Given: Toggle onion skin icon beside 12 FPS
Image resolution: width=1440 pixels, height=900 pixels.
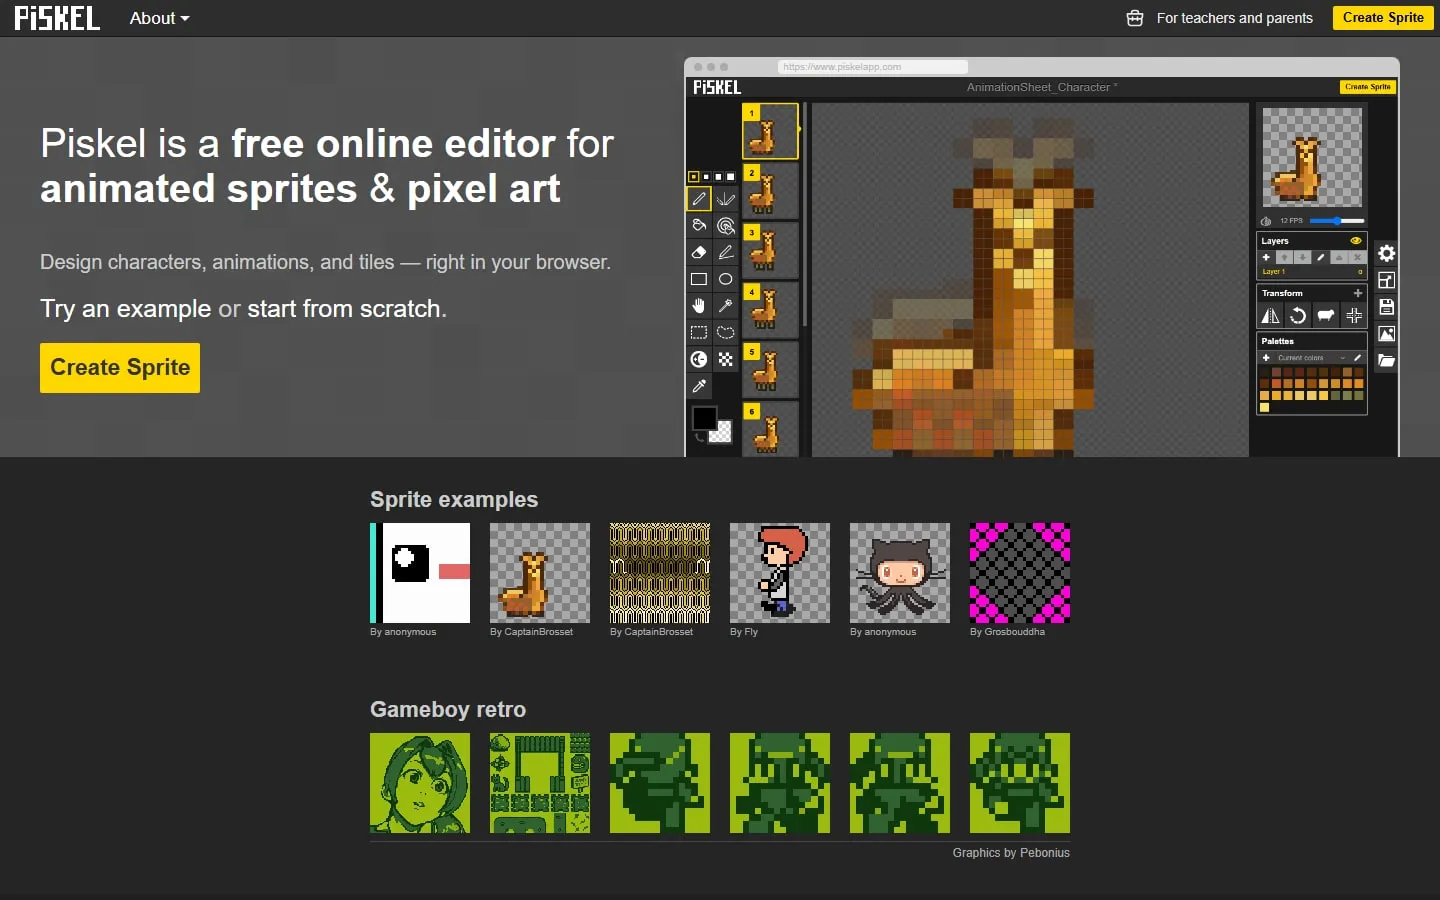Looking at the screenshot, I should [x=1266, y=221].
